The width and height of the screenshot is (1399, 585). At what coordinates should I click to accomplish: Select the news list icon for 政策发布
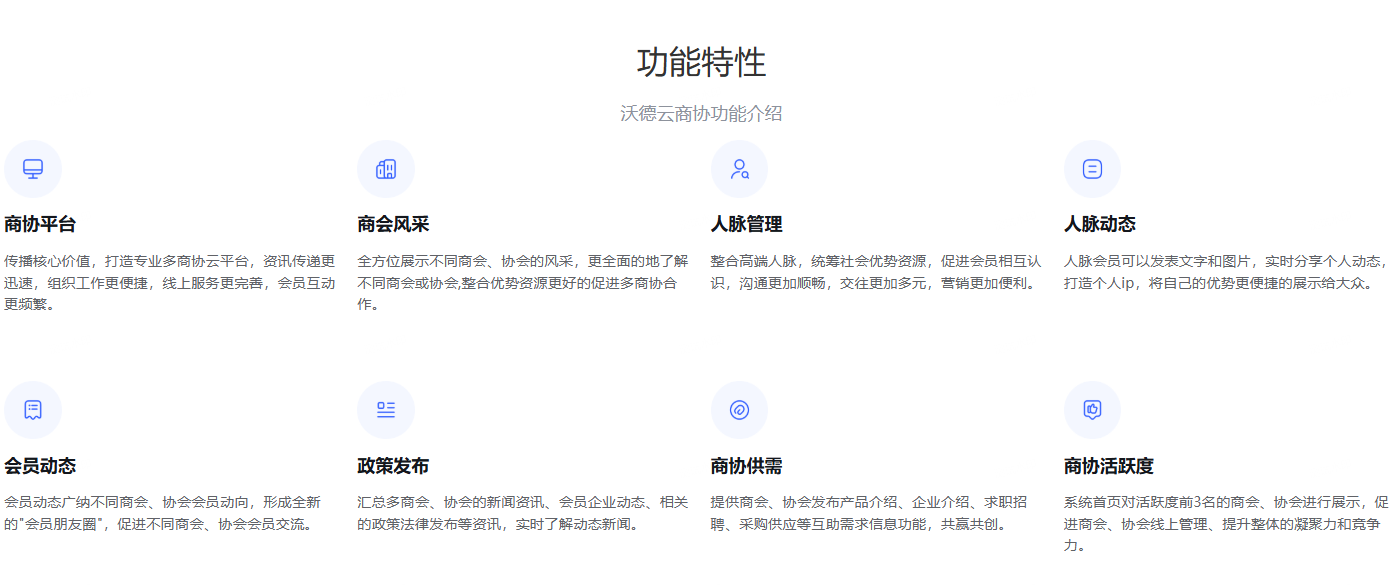coord(386,410)
